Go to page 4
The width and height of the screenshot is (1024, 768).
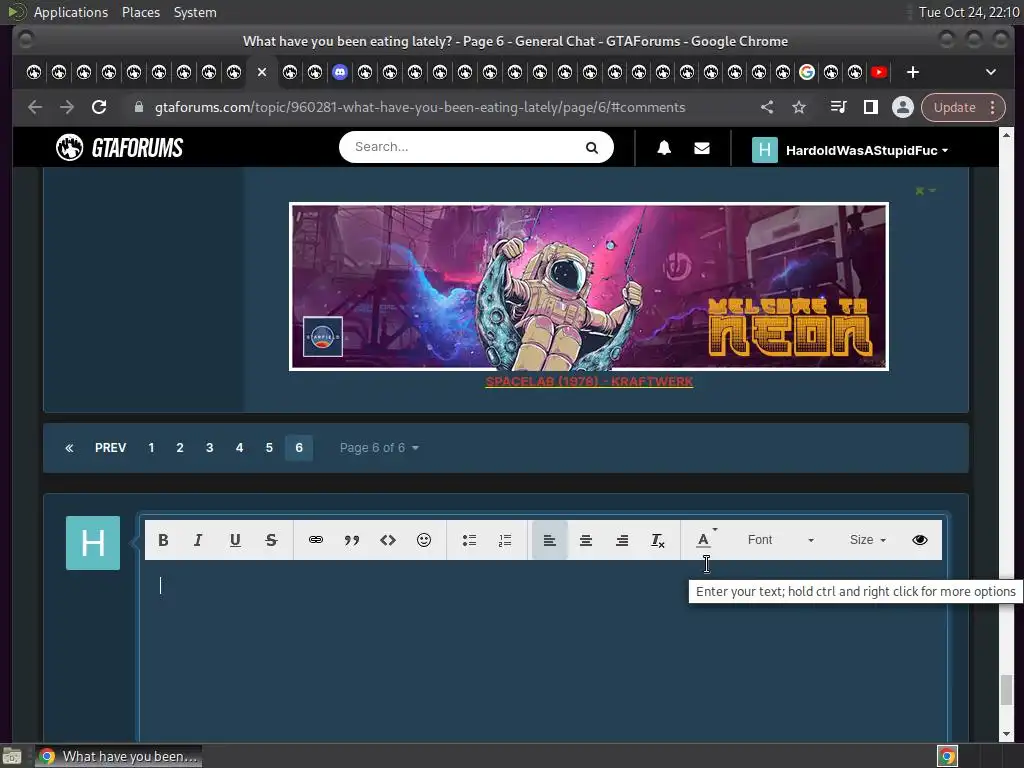240,448
